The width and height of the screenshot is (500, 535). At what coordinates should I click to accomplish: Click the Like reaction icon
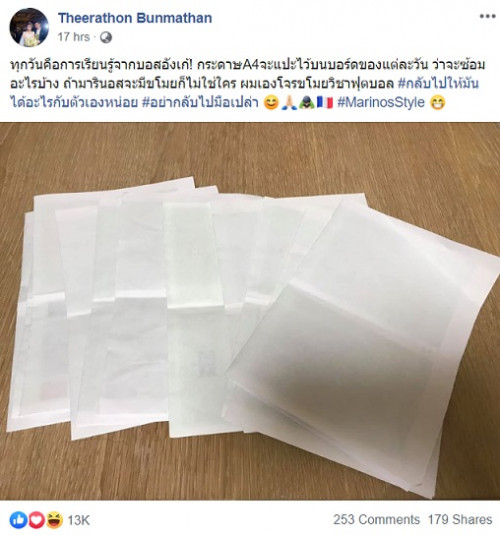[18, 520]
